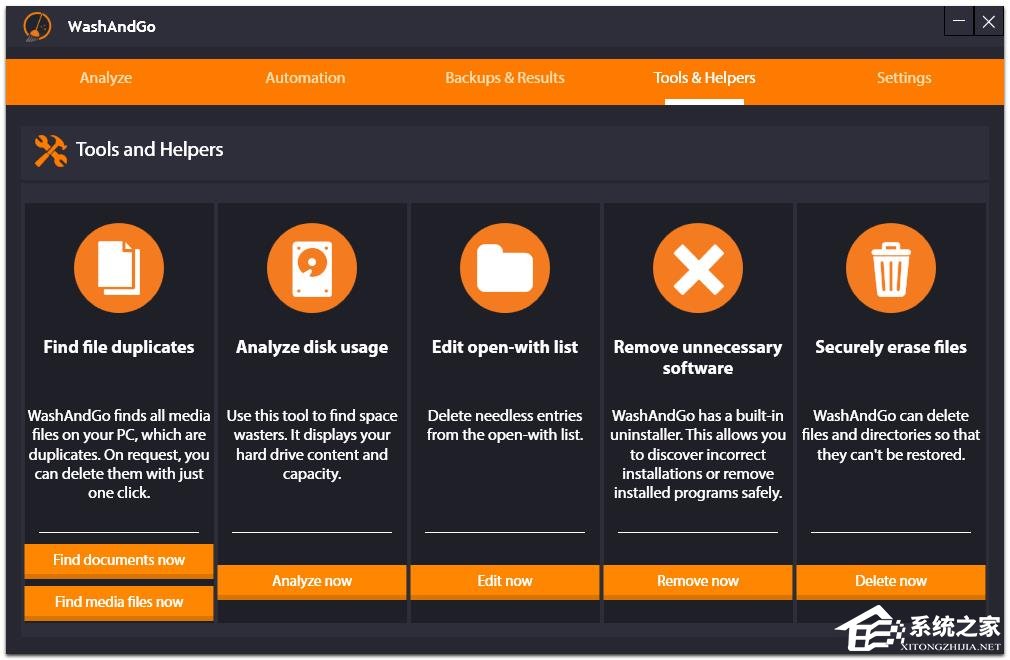This screenshot has width=1010, height=660.
Task: Click the Tools and Helpers section title
Action: coord(149,150)
